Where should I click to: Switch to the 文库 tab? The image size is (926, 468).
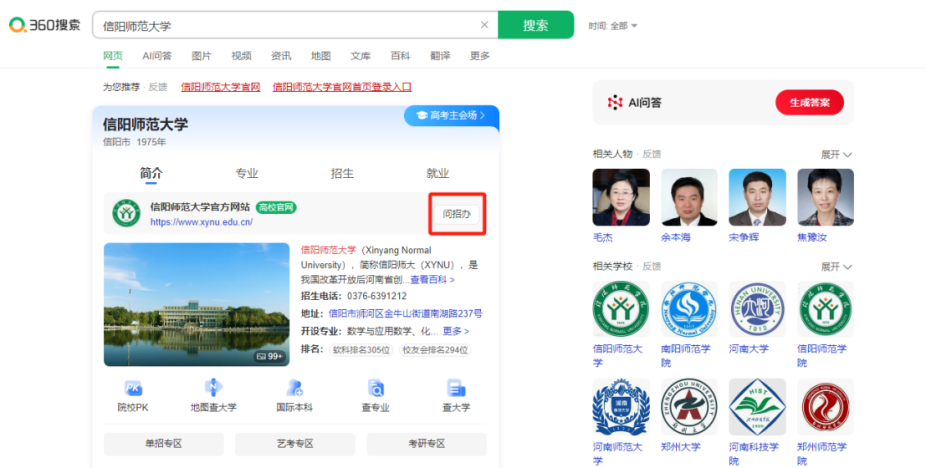point(360,56)
